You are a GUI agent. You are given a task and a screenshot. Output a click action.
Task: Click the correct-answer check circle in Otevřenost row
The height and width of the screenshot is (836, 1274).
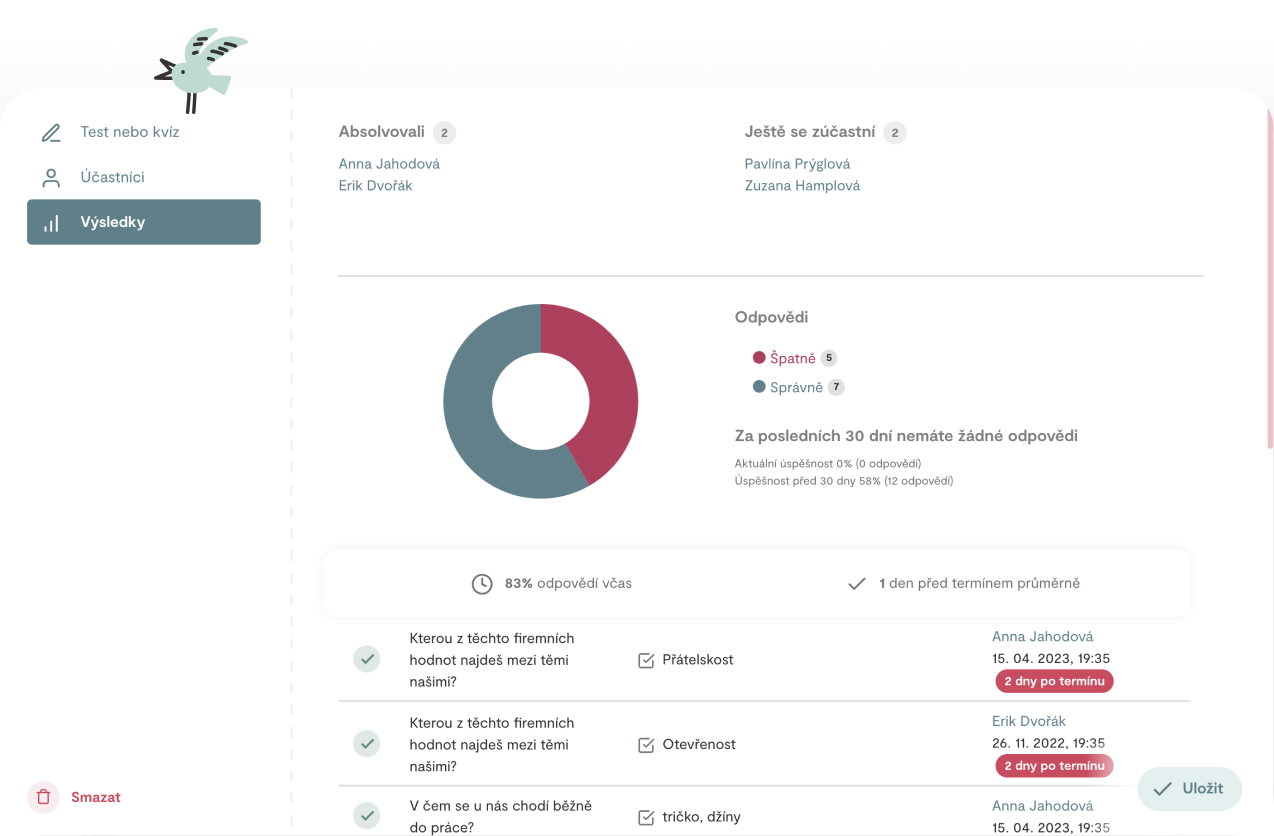(x=367, y=743)
